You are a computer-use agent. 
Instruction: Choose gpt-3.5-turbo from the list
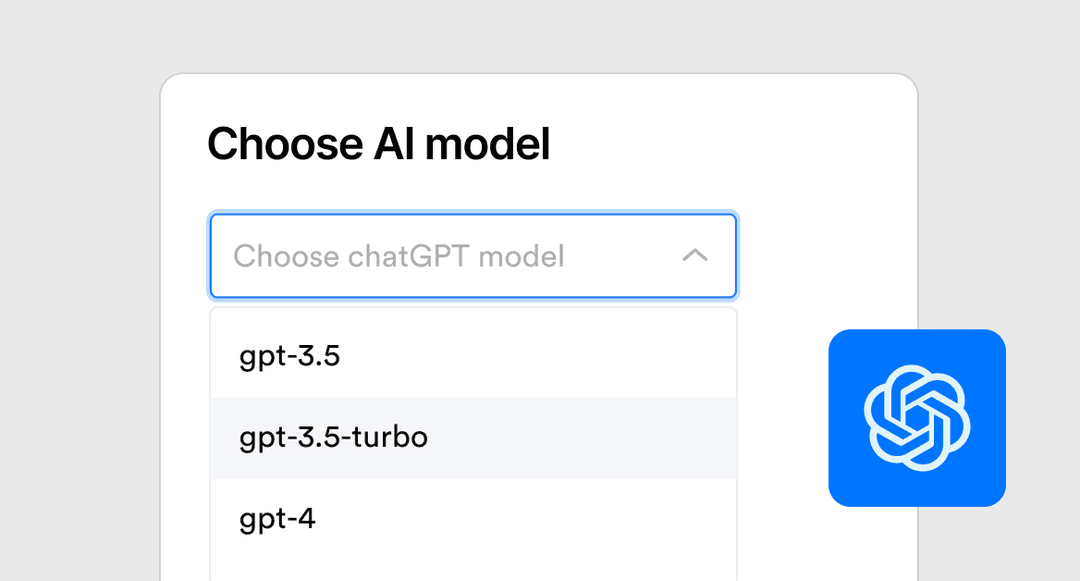click(473, 438)
